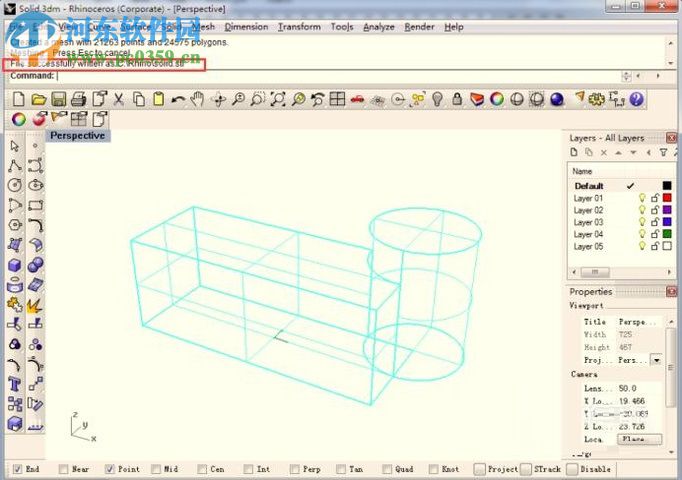Click new layer icon in Layers panel
682x480 pixels.
(574, 152)
